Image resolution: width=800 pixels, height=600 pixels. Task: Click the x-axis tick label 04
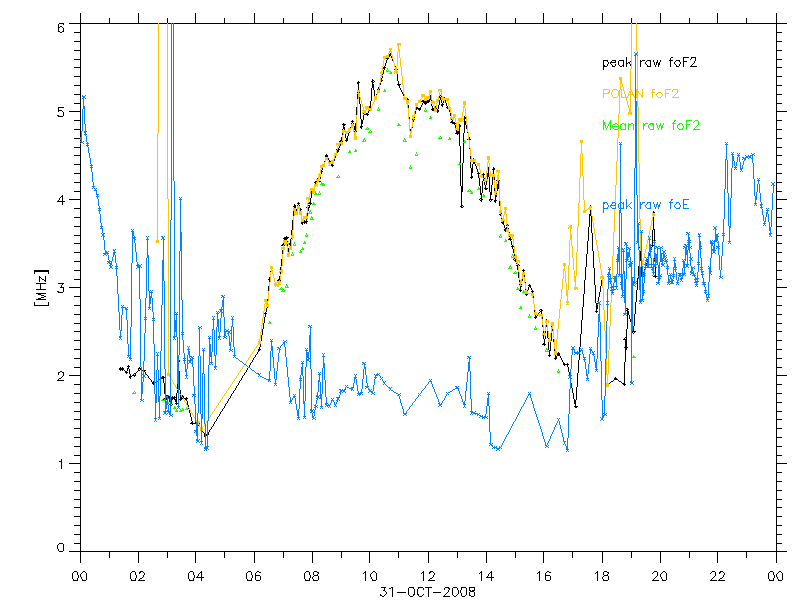click(x=195, y=577)
